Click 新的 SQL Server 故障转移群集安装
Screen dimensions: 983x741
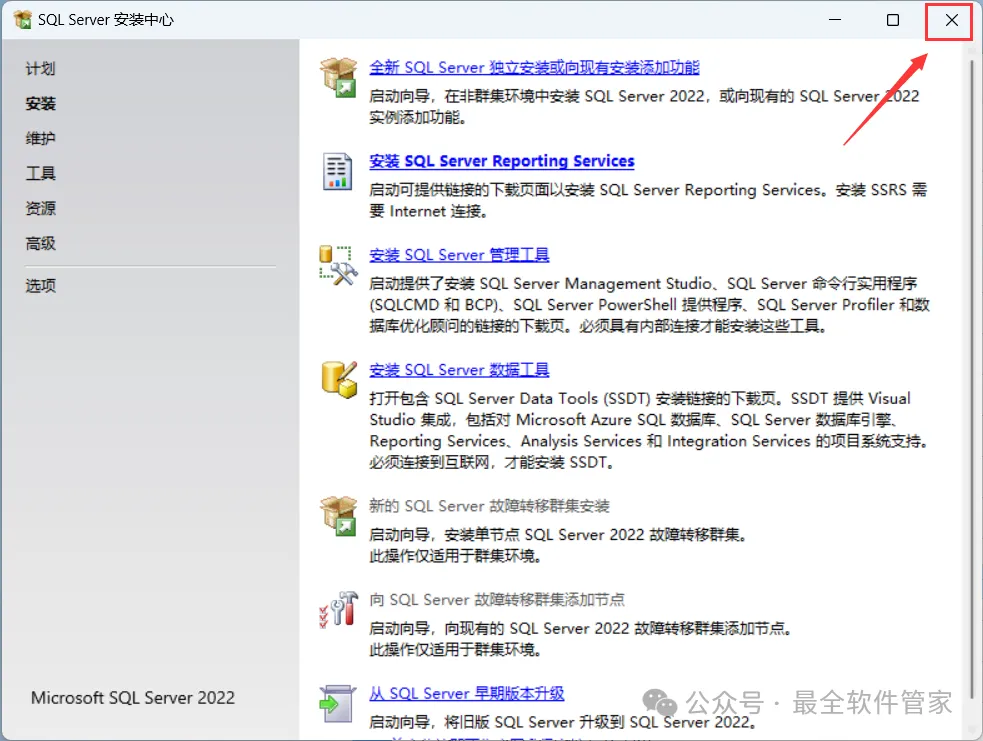(489, 506)
